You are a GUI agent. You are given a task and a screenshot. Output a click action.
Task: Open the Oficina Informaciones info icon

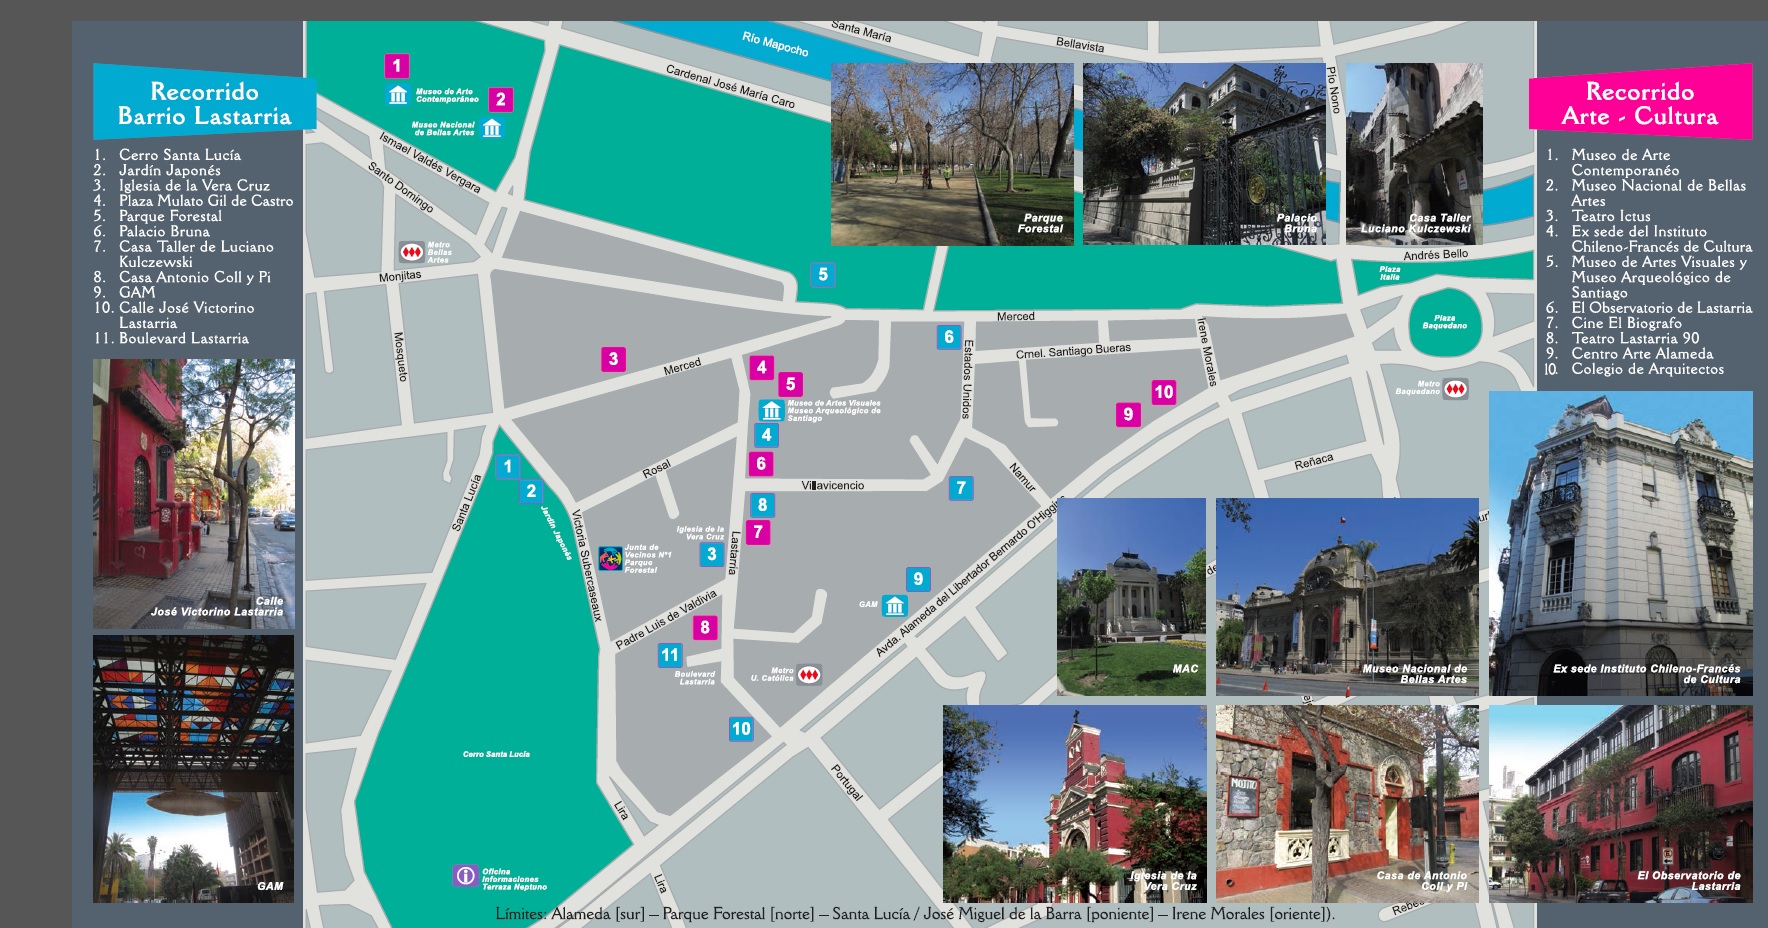pyautogui.click(x=465, y=876)
